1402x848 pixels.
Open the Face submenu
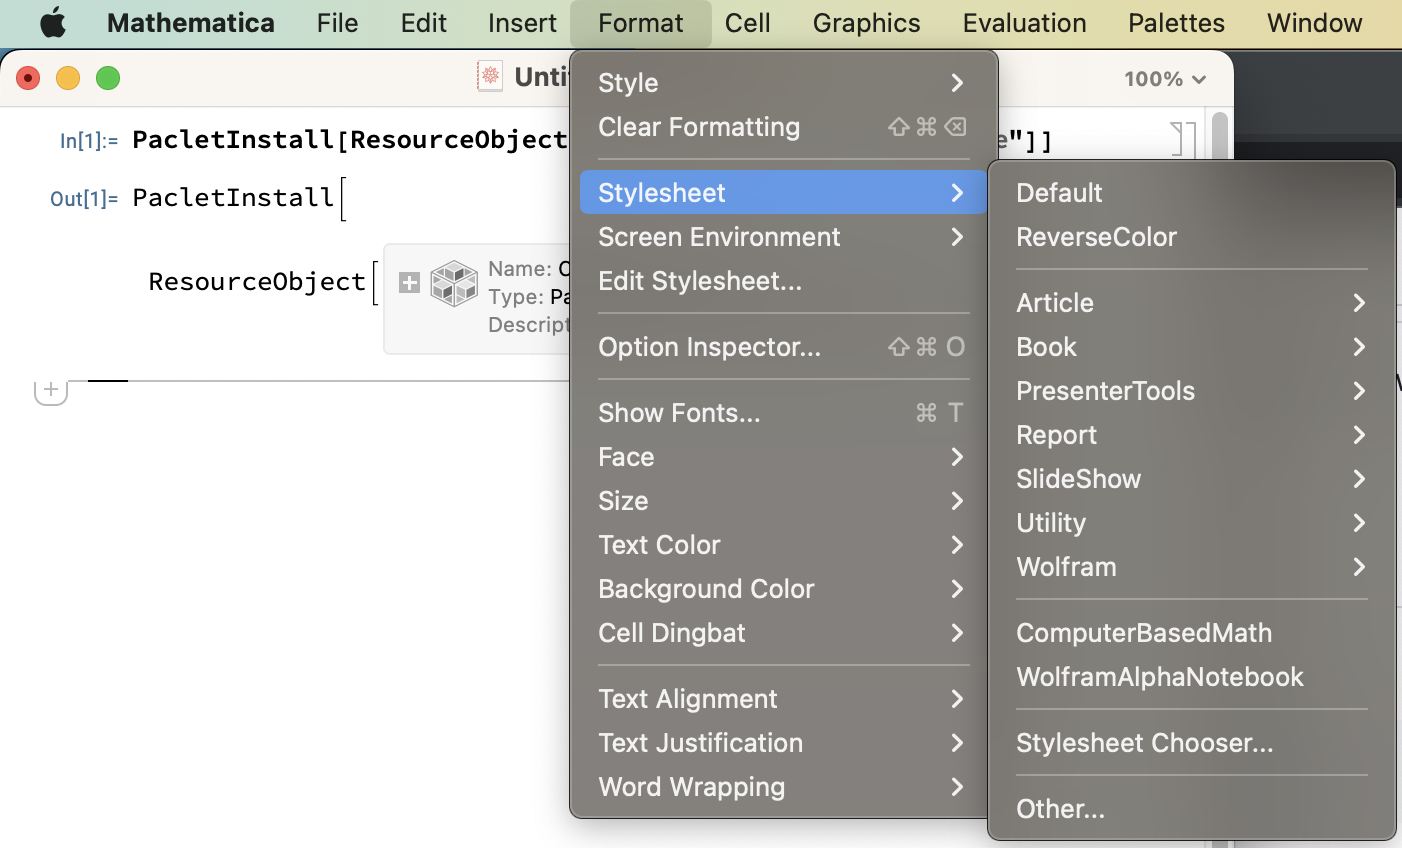click(x=626, y=457)
